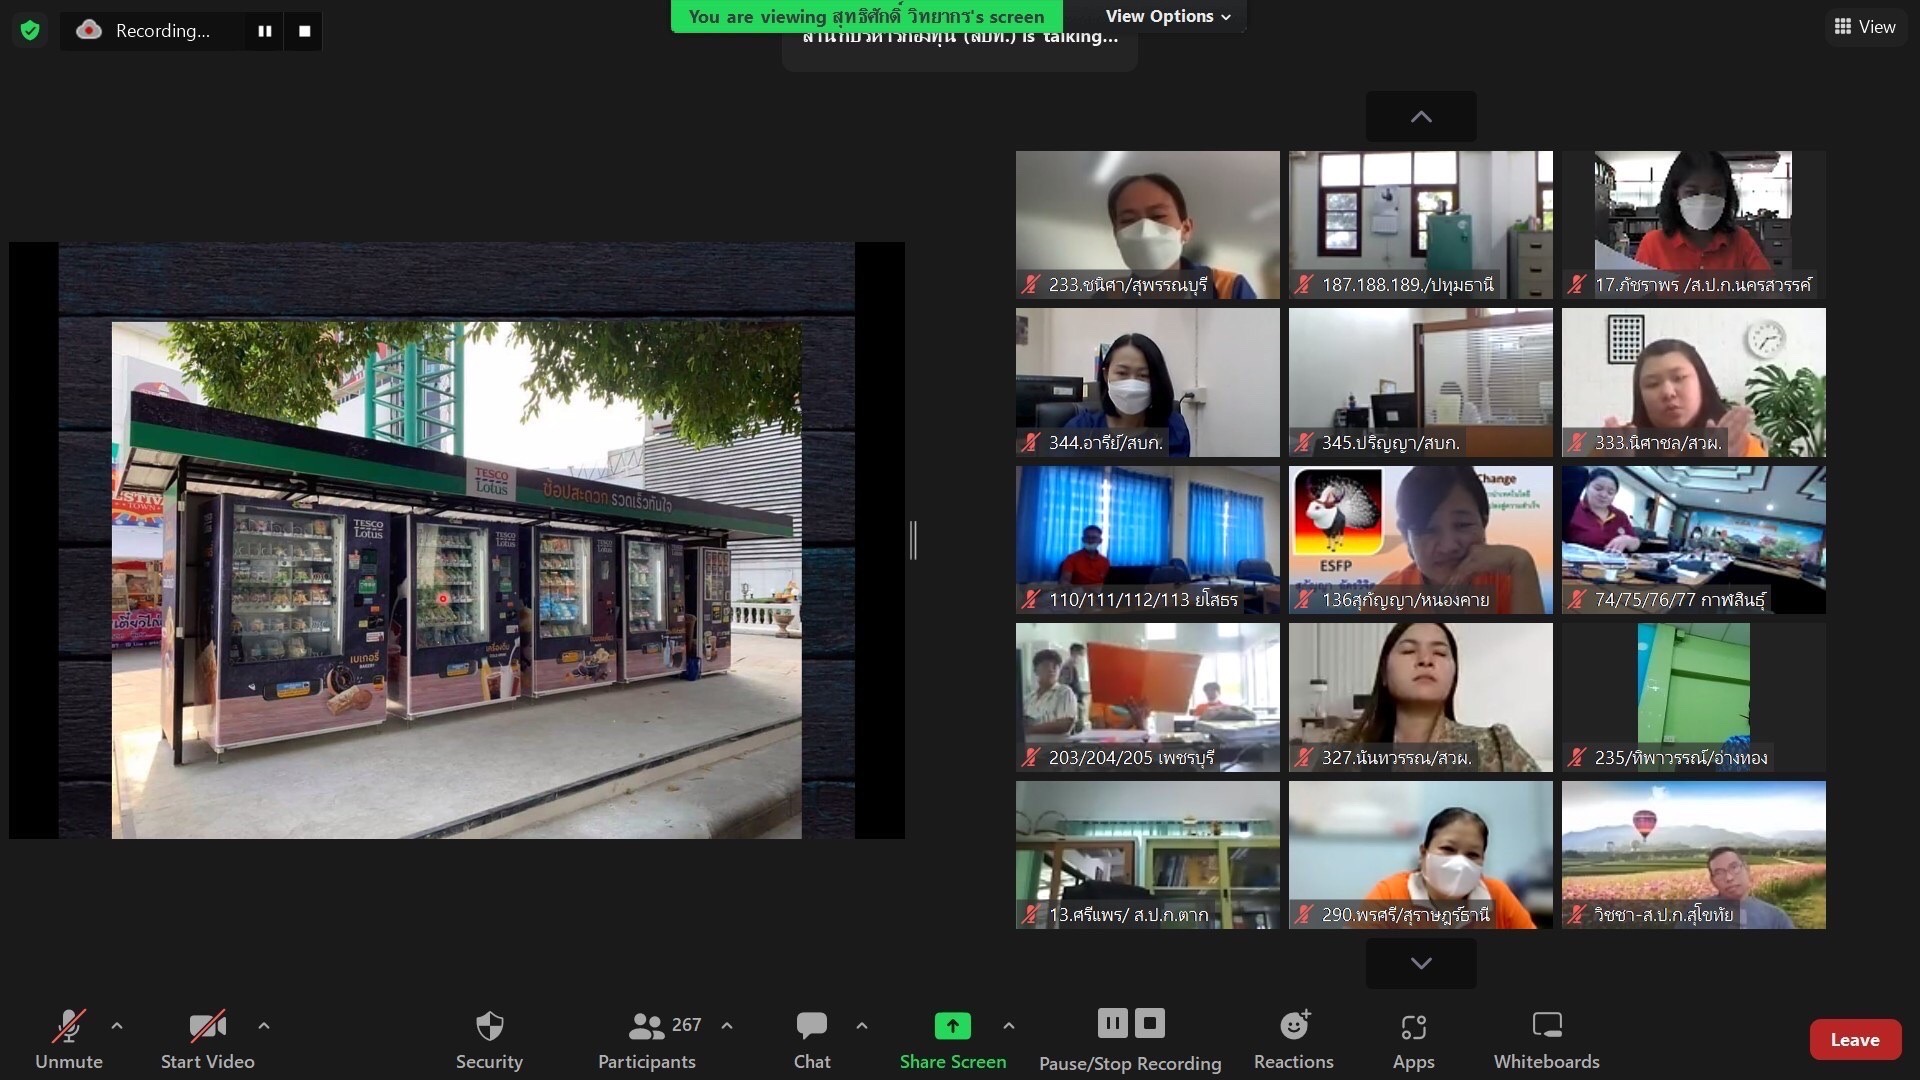Viewport: 1920px width, 1080px height.
Task: Click muted mic icon on กาฬสินธุ์ tile
Action: (1577, 600)
